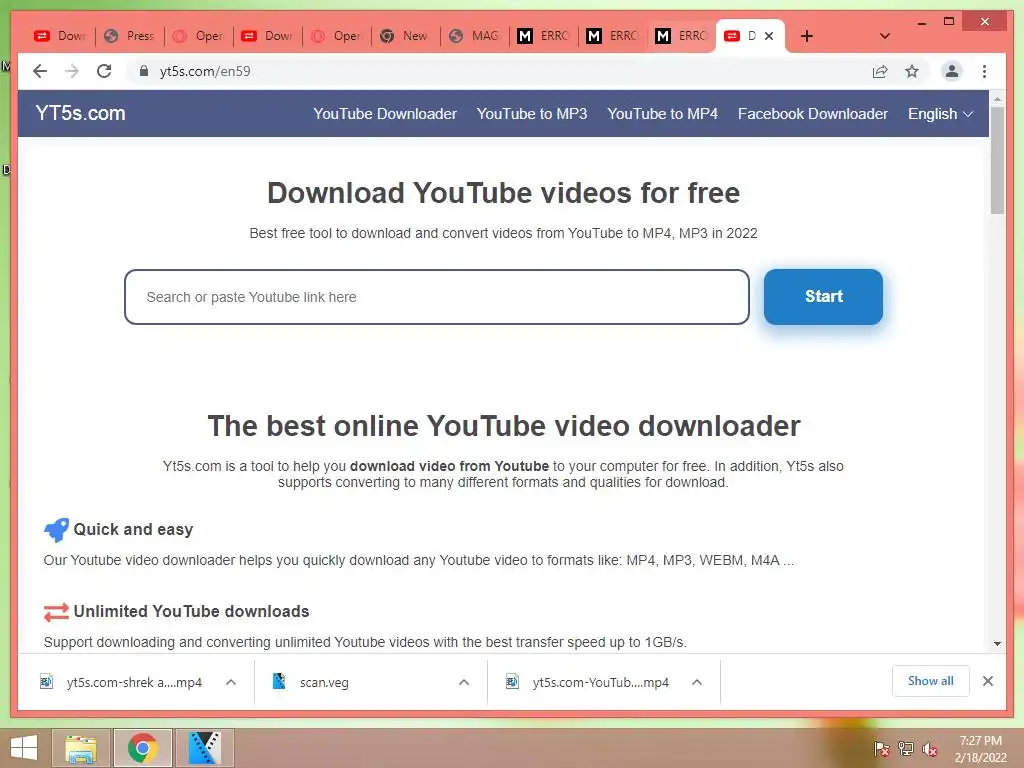Switch to the first Oper tab
Screen dimensions: 1024x768
pos(198,36)
